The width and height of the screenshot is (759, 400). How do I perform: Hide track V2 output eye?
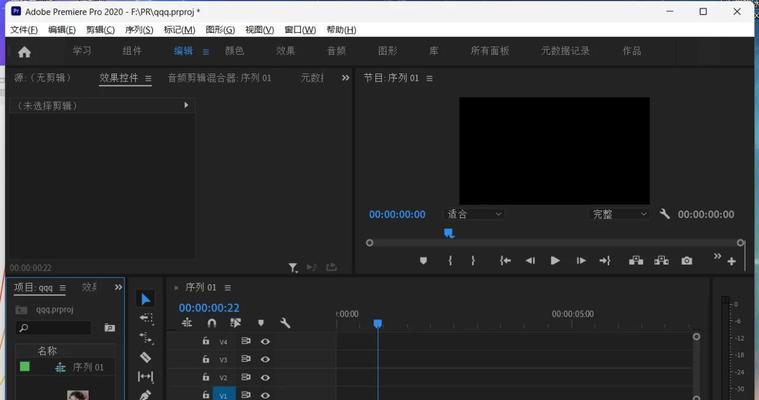[x=265, y=377]
